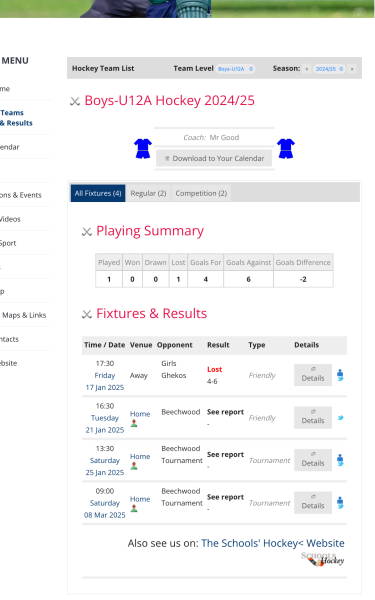Screen dimensions: 375x600
Task: Open map pin icon for 25 Jan Home venue
Action: [x=134, y=466]
